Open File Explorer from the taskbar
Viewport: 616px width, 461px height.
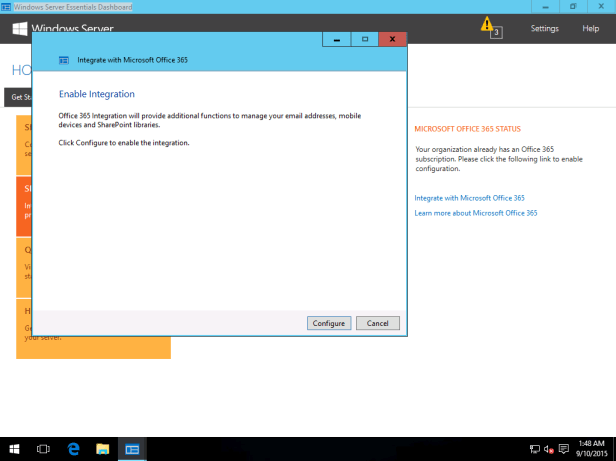(102, 449)
